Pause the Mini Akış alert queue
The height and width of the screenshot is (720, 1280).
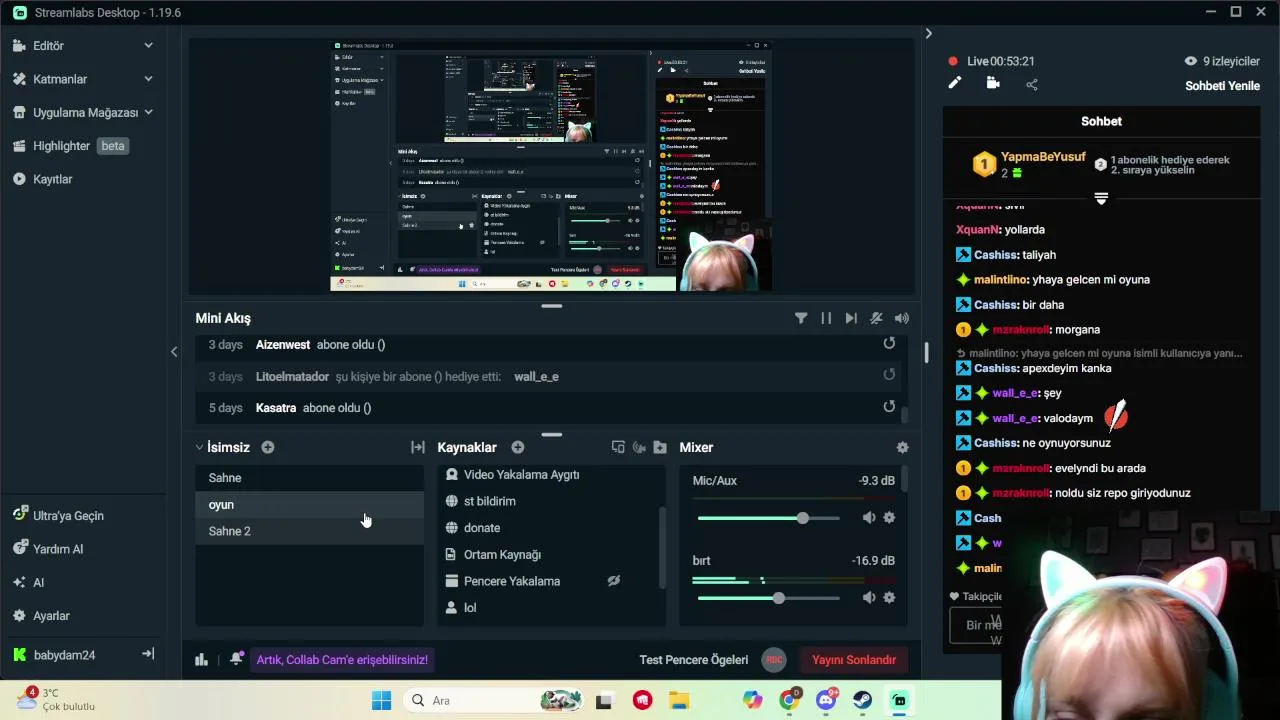(x=826, y=318)
